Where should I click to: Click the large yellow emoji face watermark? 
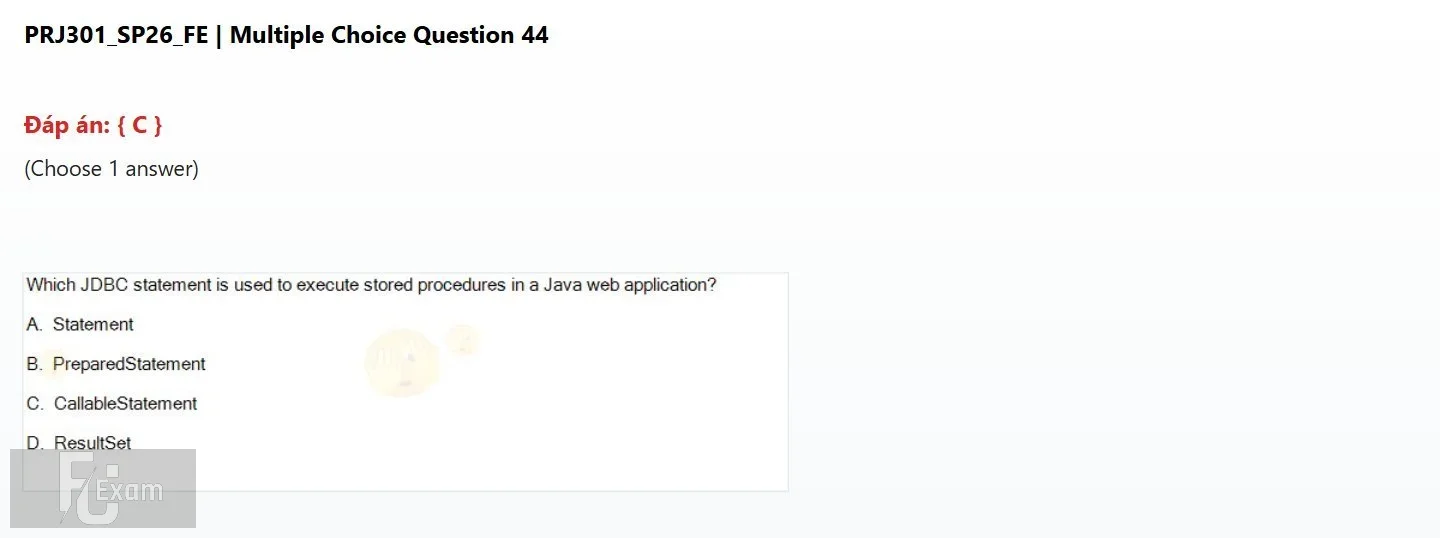point(401,362)
